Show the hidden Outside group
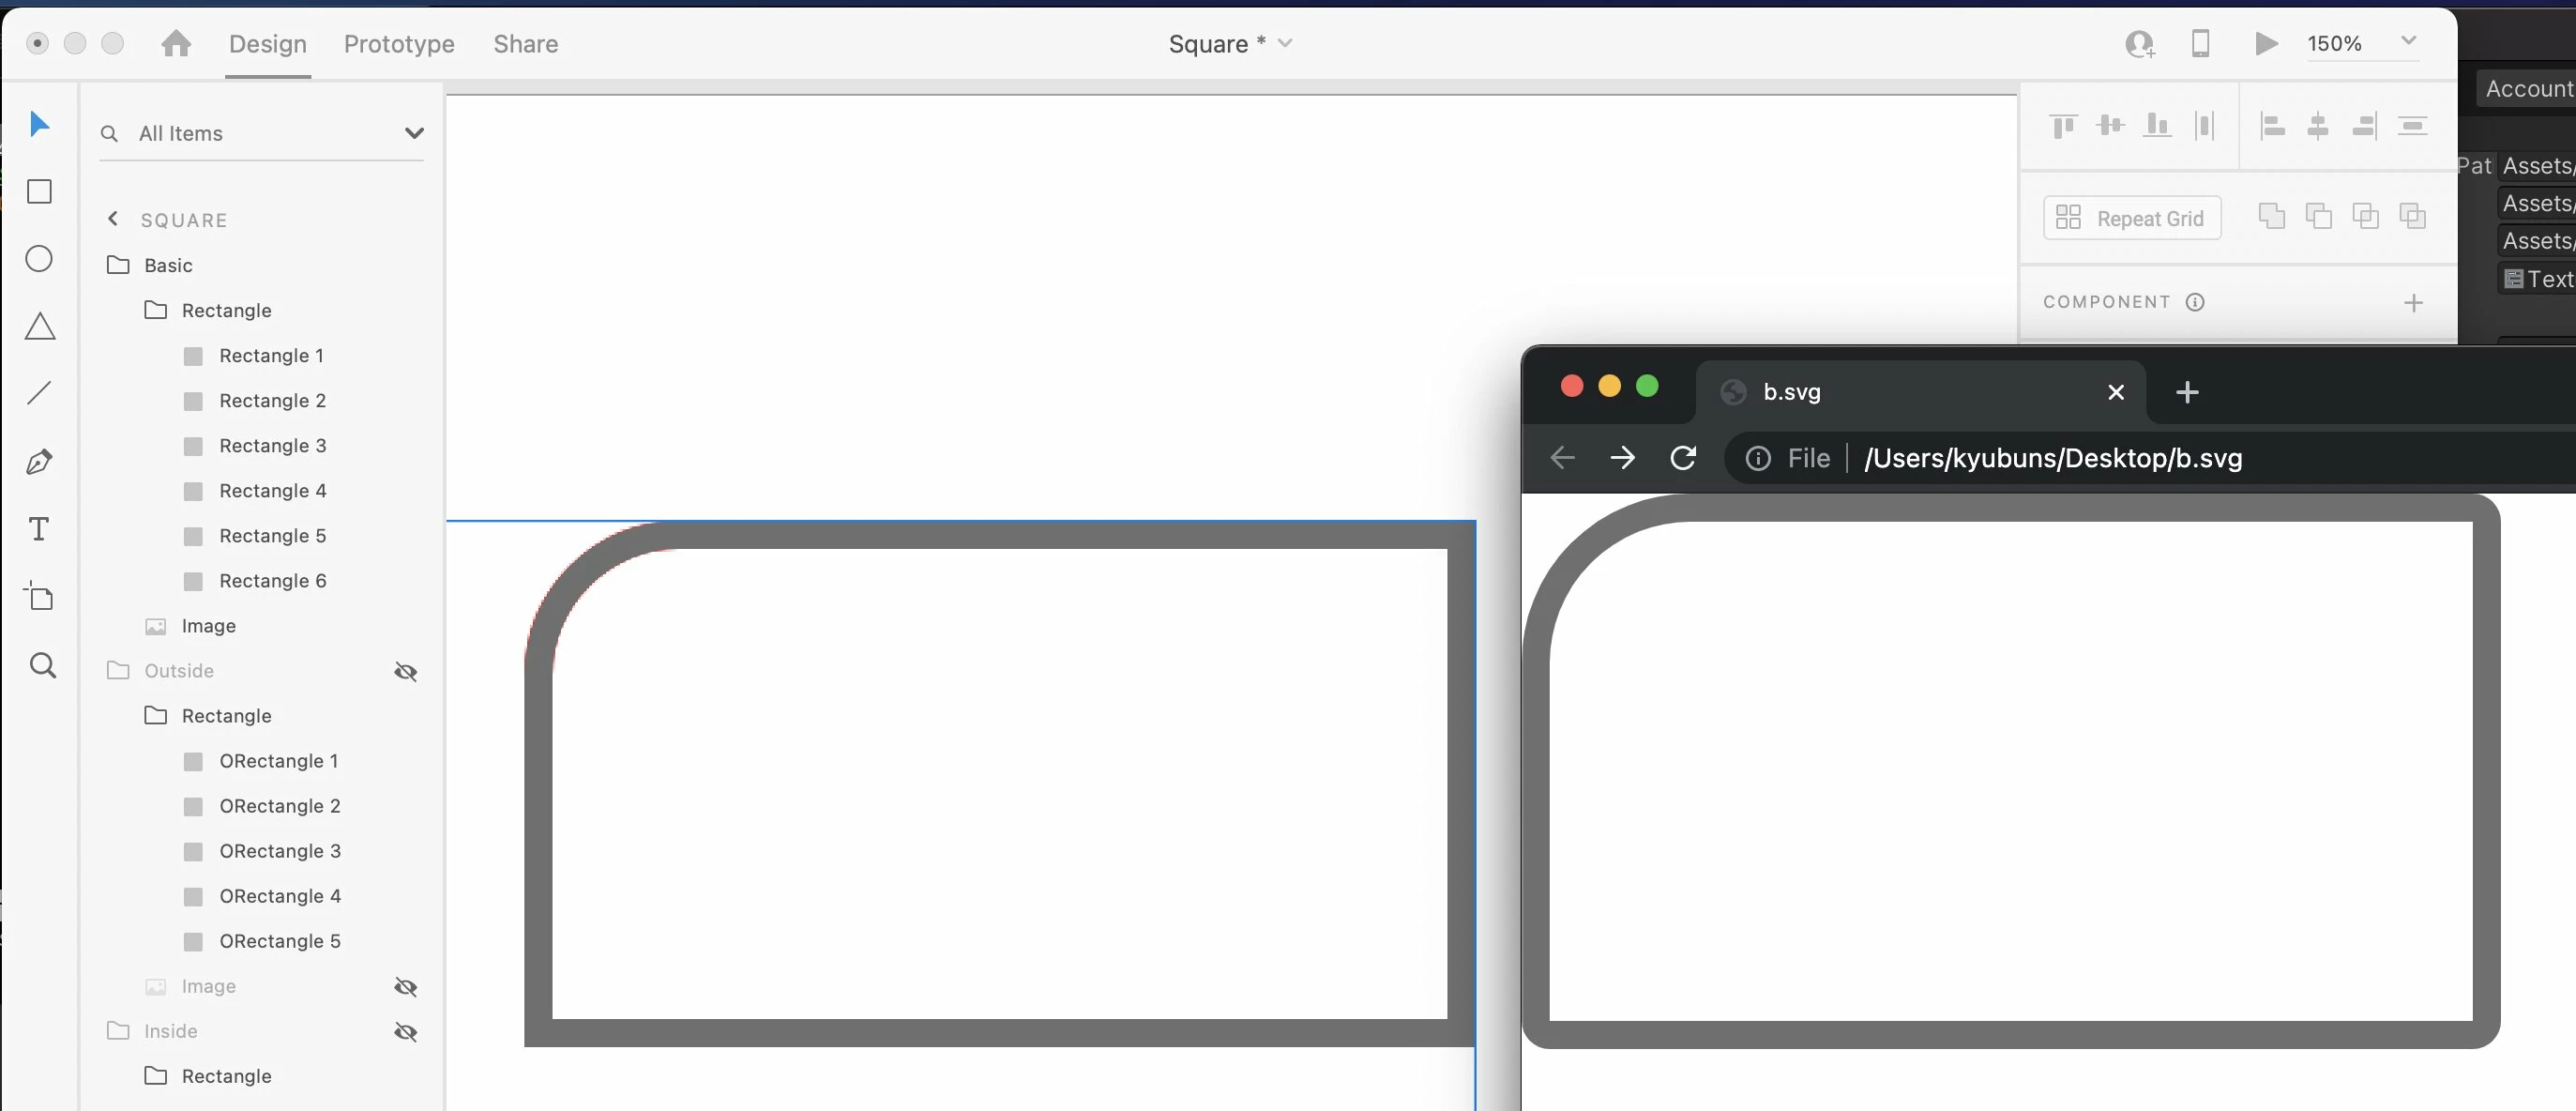Screen dimensions: 2576x1111 coord(405,671)
